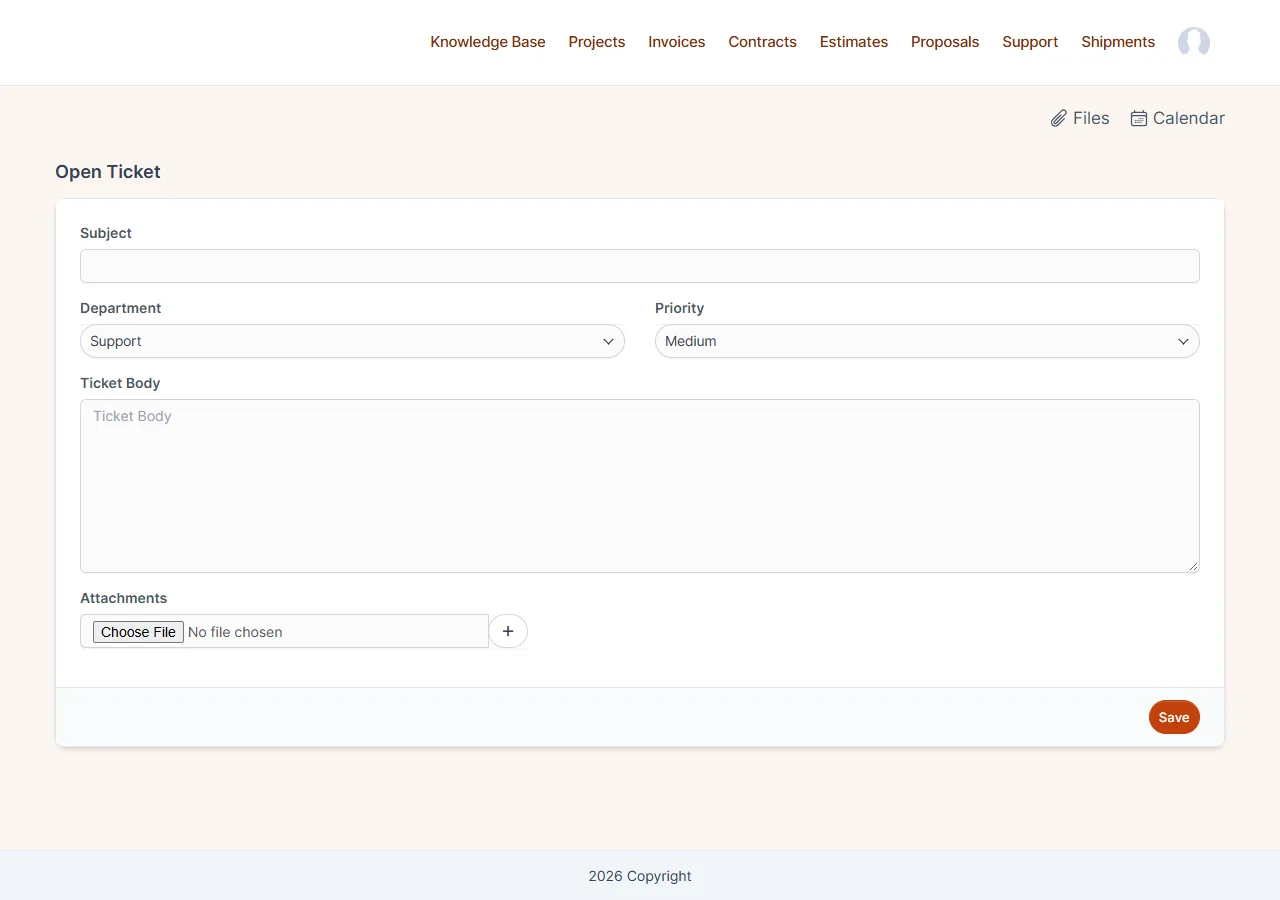Navigate to Invoices

677,42
